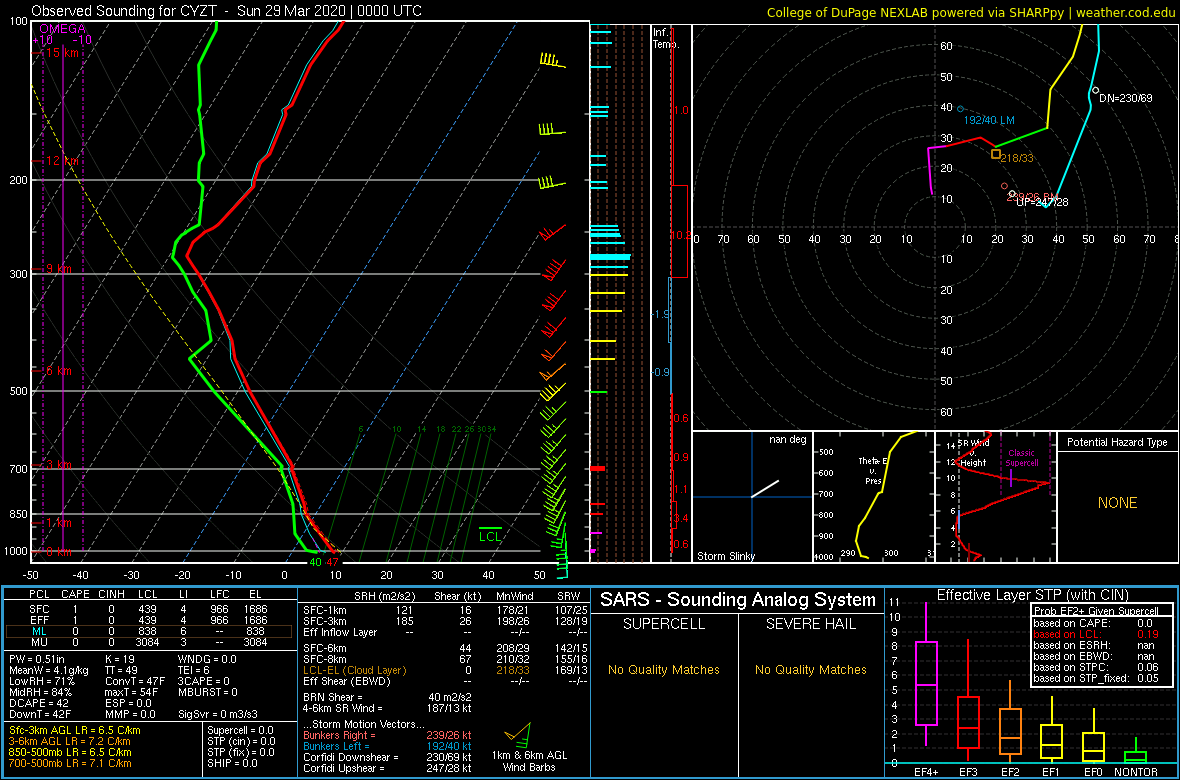This screenshot has width=1180, height=780.
Task: Click the 'Potential Hazard Type' header
Action: [x=1117, y=442]
